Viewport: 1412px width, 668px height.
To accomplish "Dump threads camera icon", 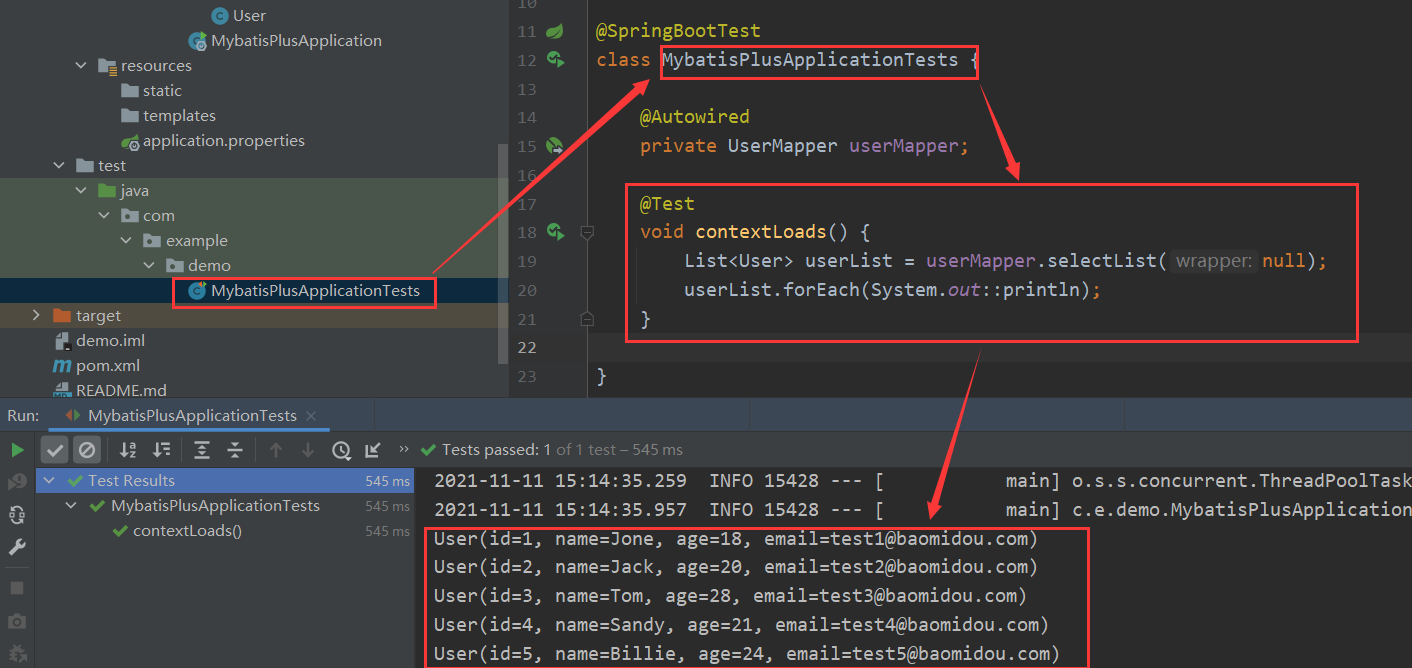I will coord(17,621).
